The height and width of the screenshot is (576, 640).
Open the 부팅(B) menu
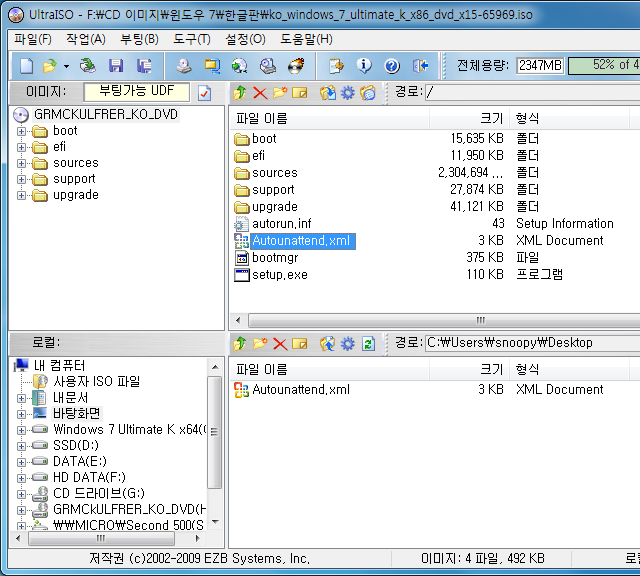tap(139, 39)
